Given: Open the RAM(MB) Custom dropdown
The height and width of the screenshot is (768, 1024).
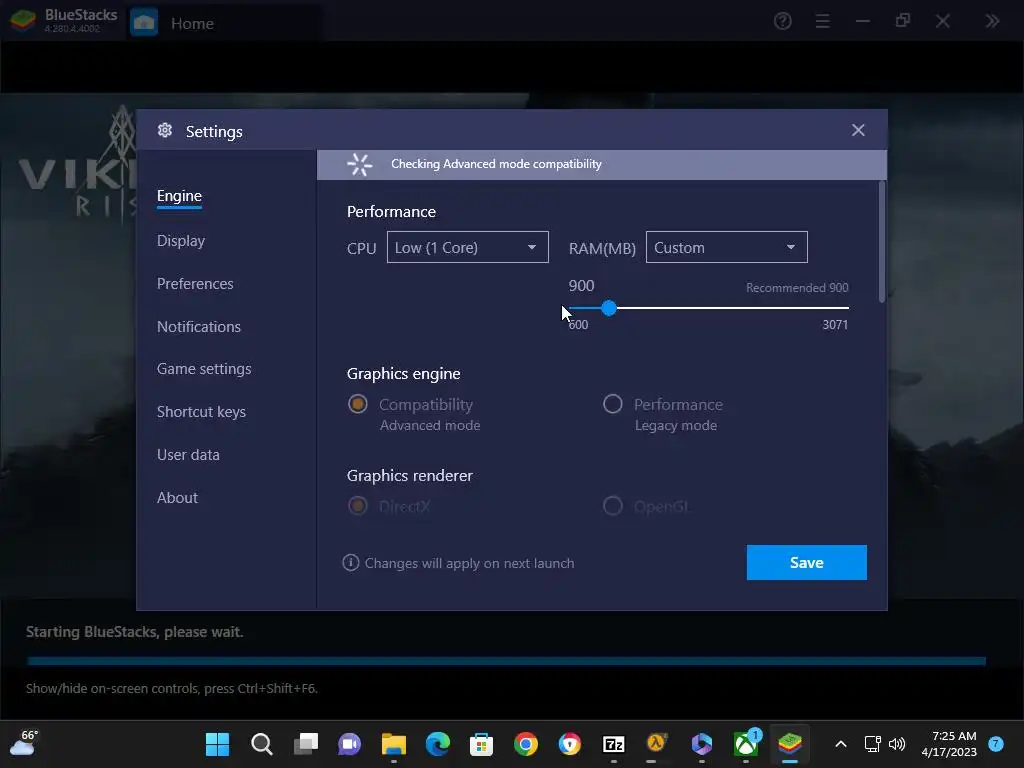Looking at the screenshot, I should click(726, 248).
